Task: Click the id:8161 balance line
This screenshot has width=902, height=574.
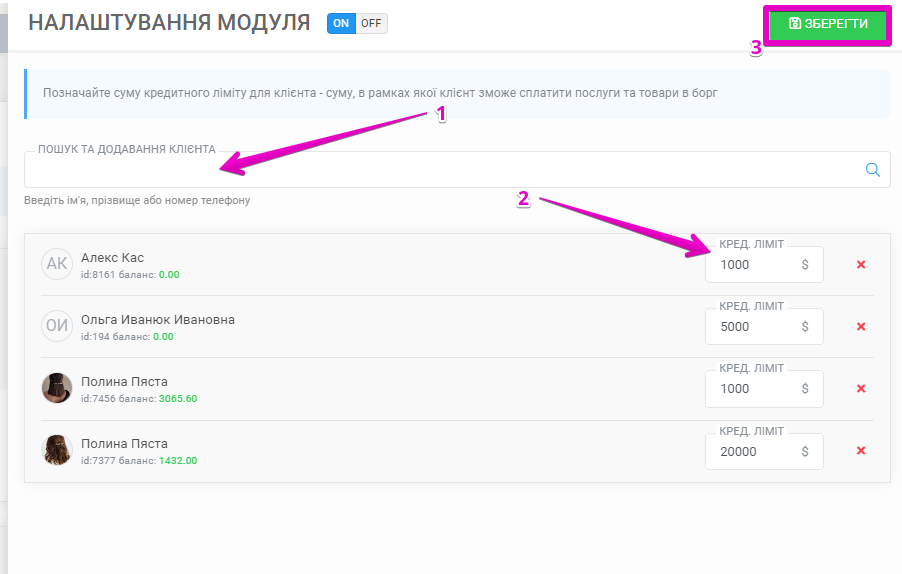Action: pyautogui.click(x=130, y=275)
